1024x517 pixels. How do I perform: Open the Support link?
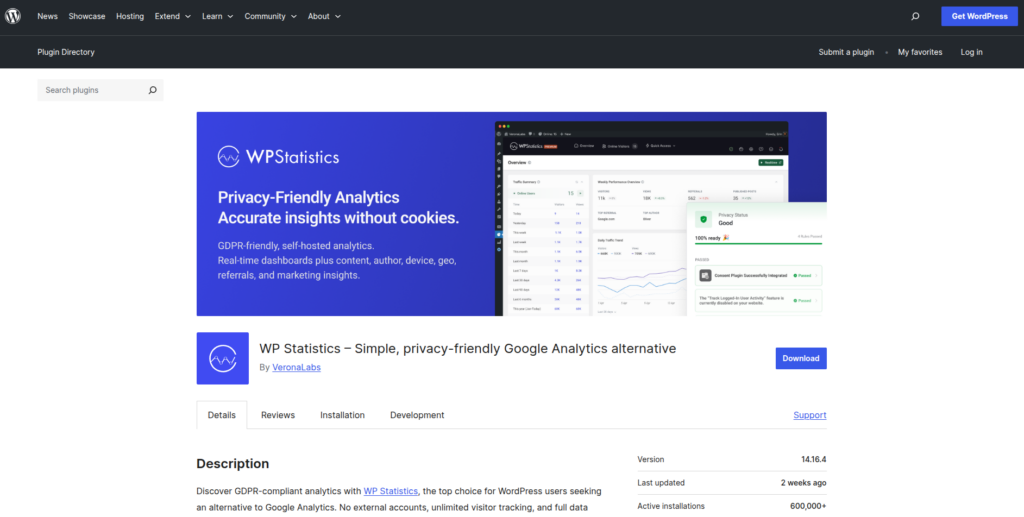pyautogui.click(x=810, y=415)
